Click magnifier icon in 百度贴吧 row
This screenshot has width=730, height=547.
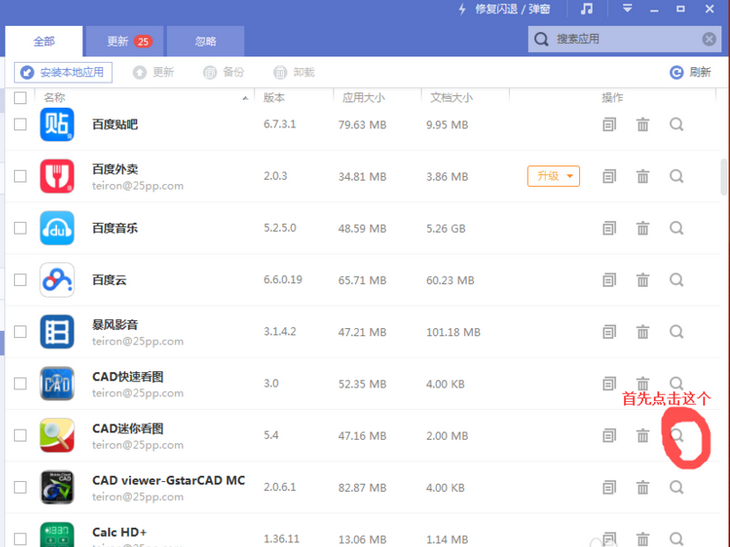click(x=676, y=124)
